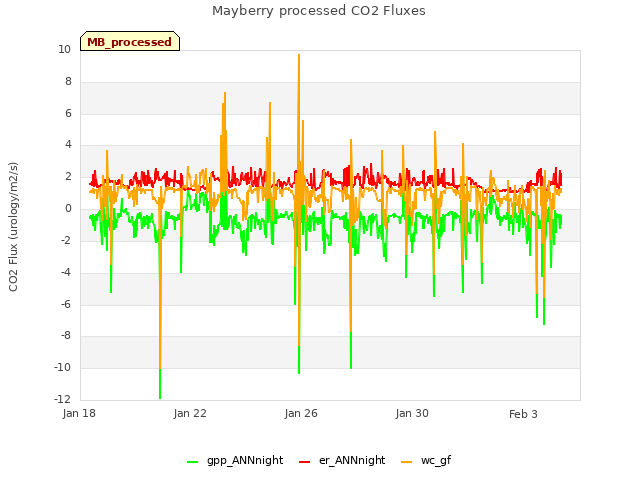640x480 pixels.
Task: Click the y-axis value -6
Action: (x=66, y=304)
